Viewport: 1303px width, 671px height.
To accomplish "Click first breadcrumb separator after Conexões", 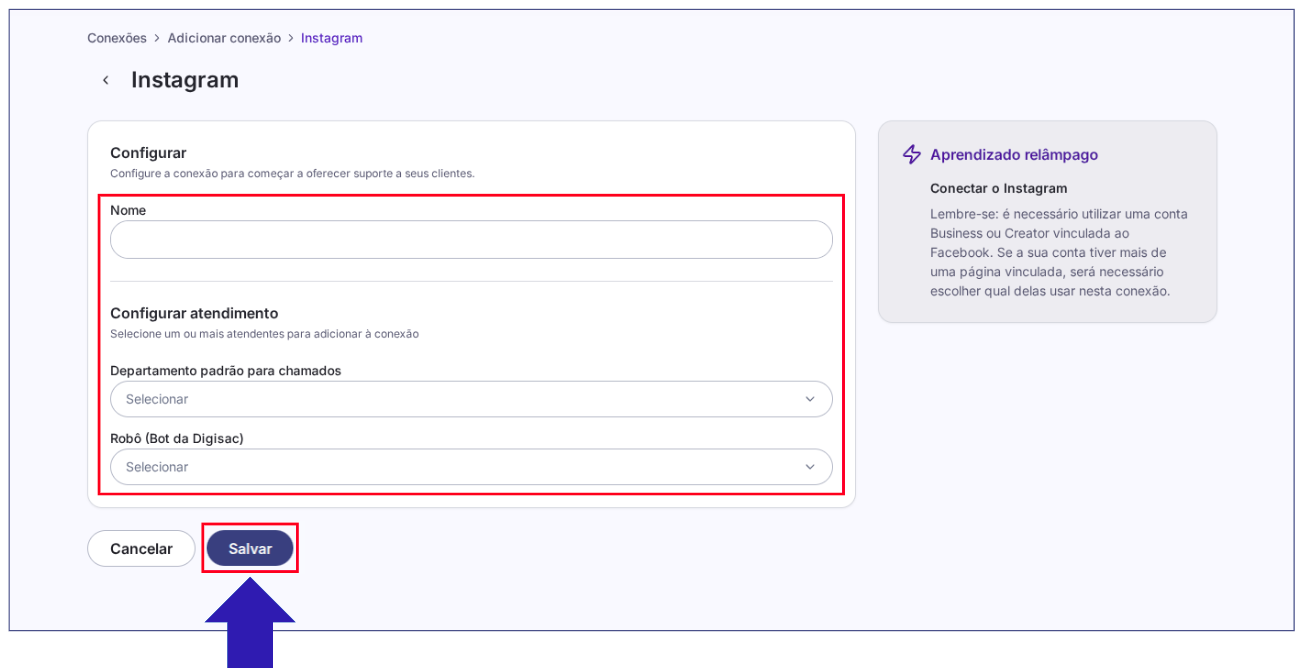I will 157,38.
